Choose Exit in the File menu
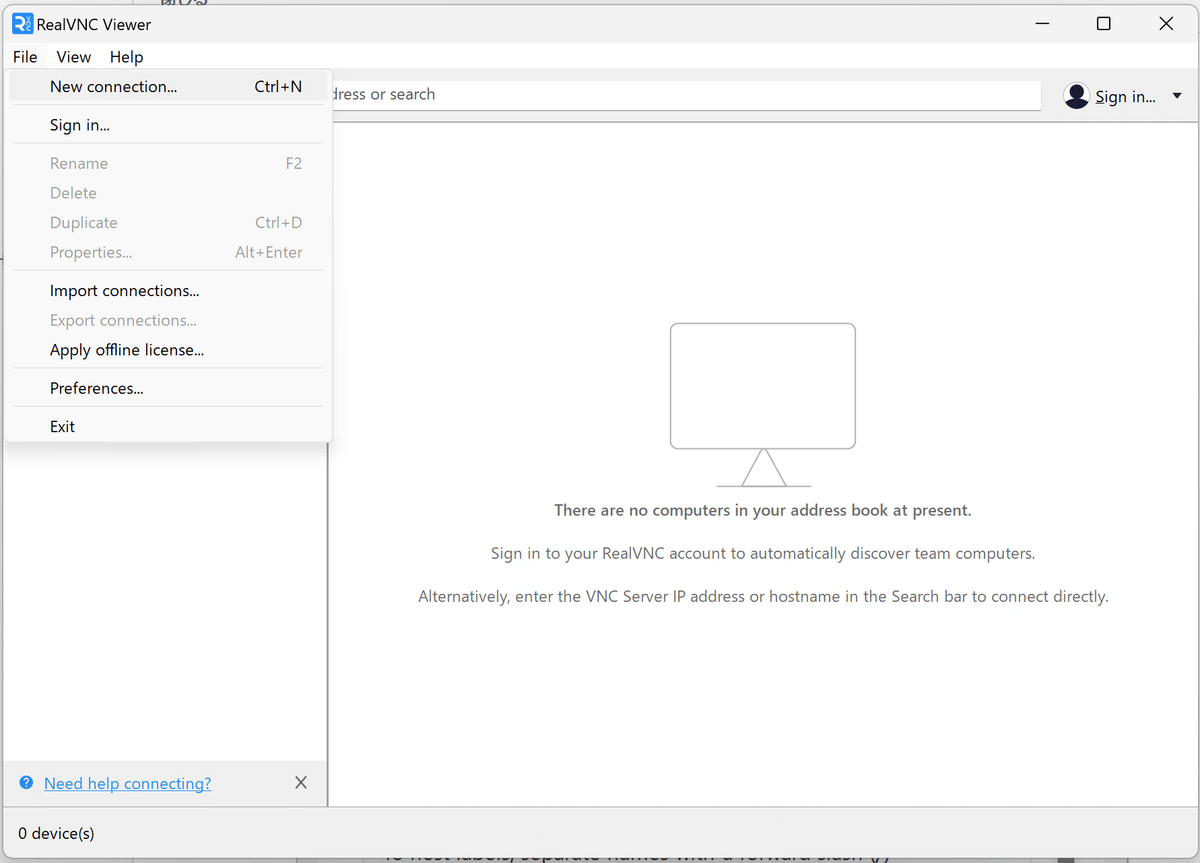 click(x=168, y=426)
